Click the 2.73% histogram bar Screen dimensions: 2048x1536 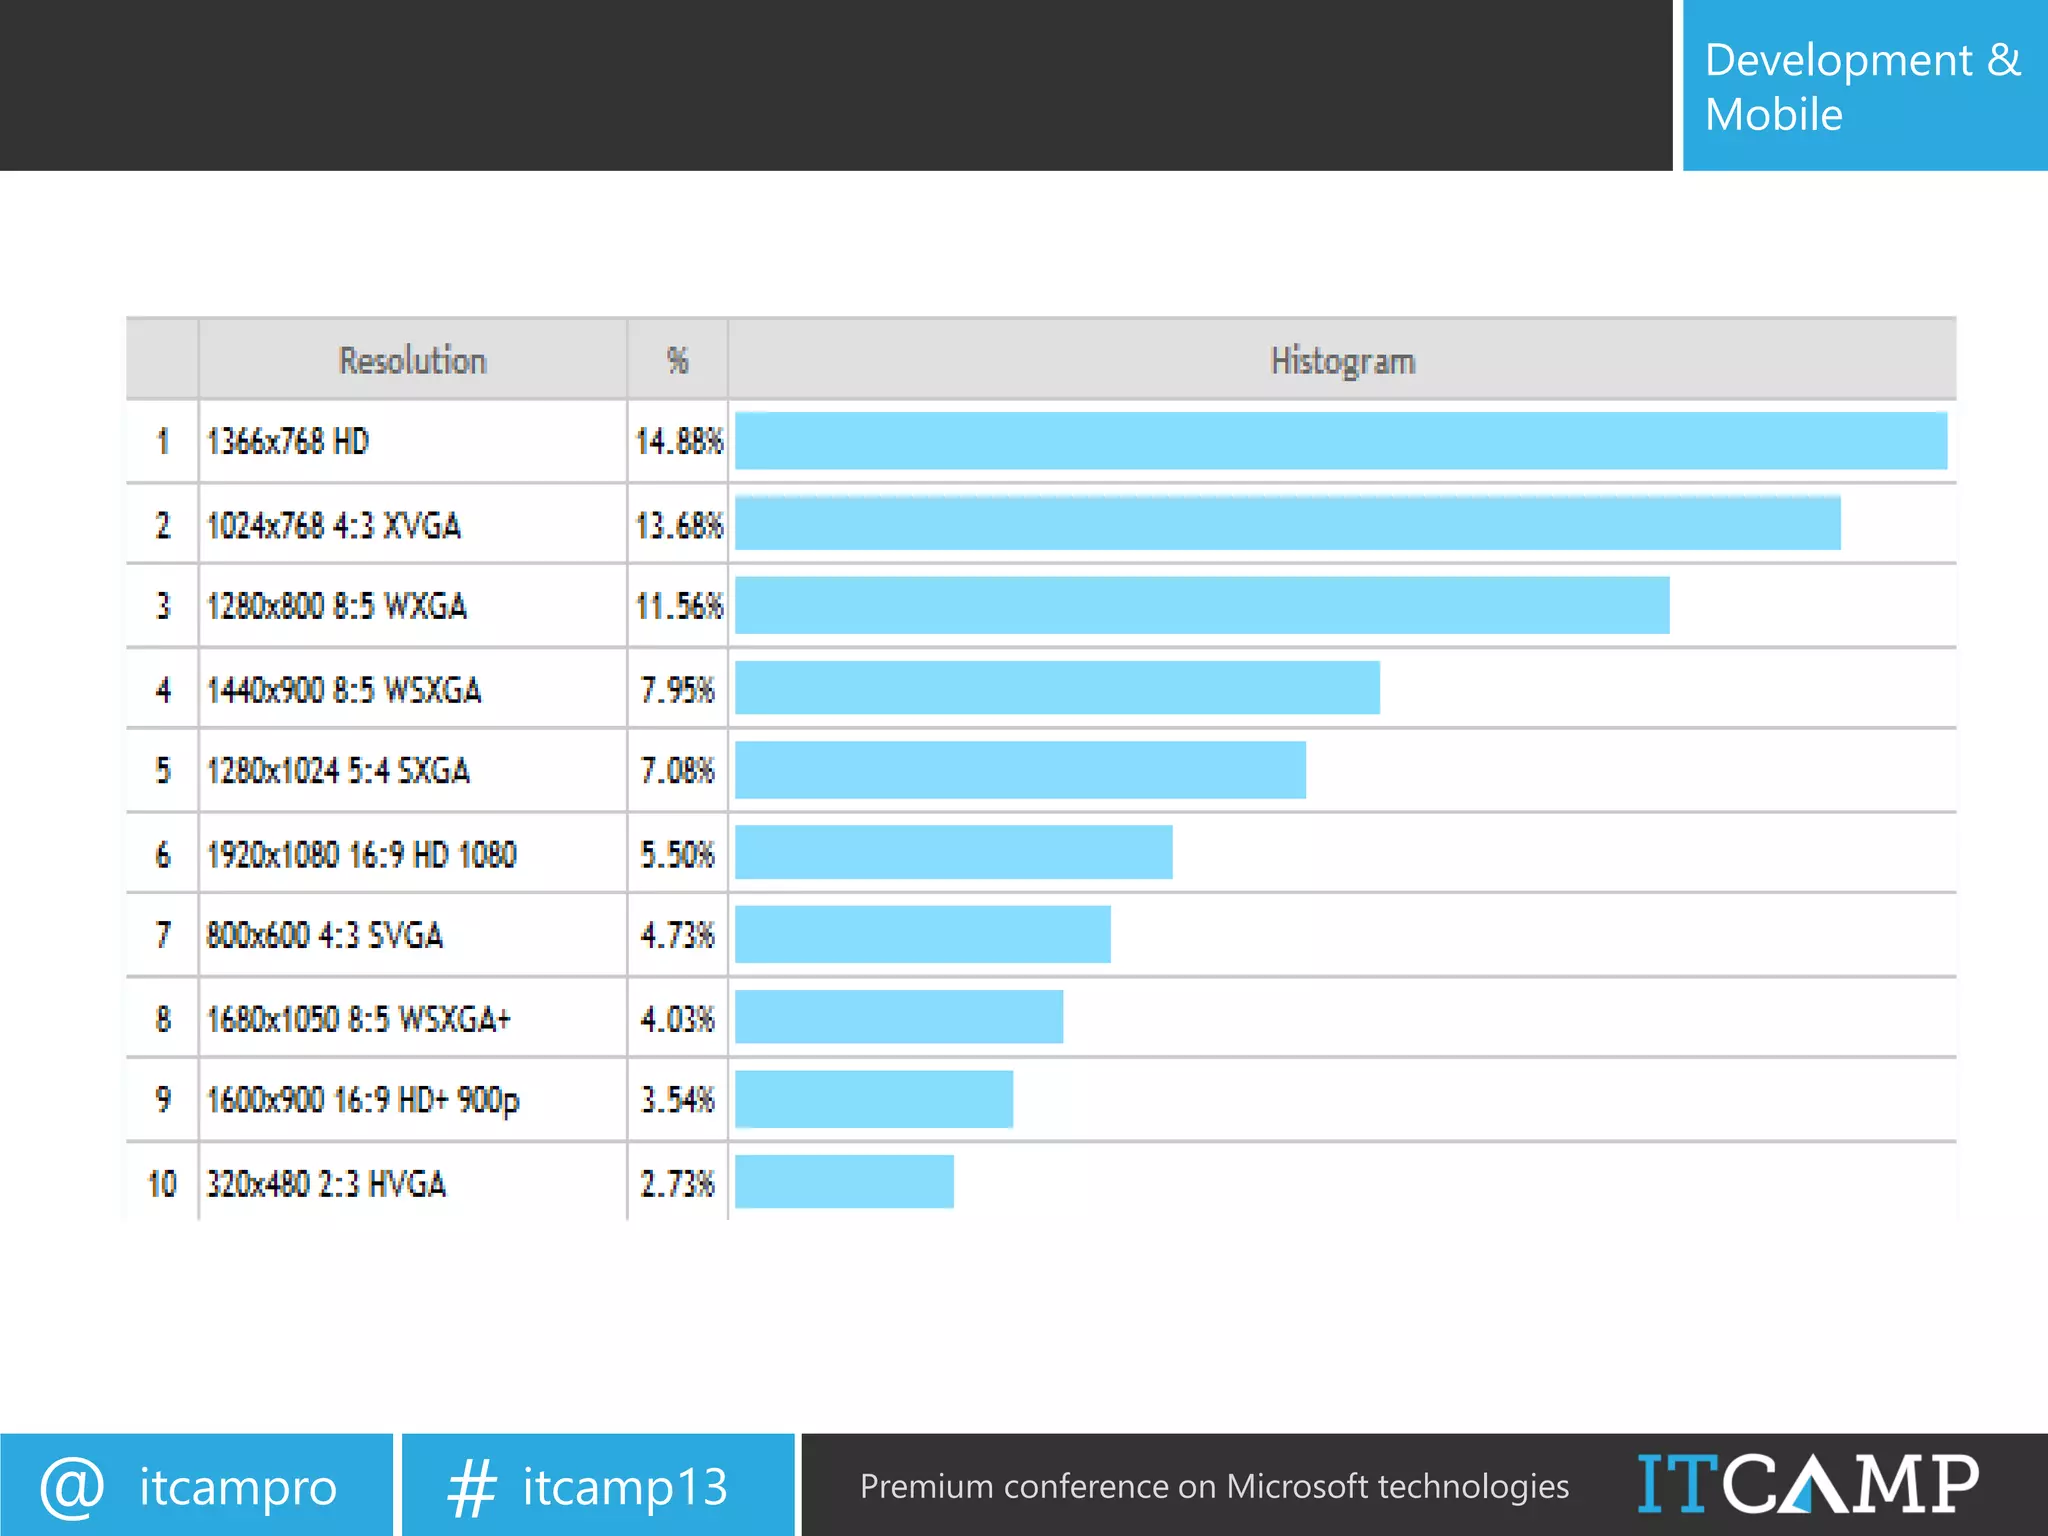coord(844,1182)
